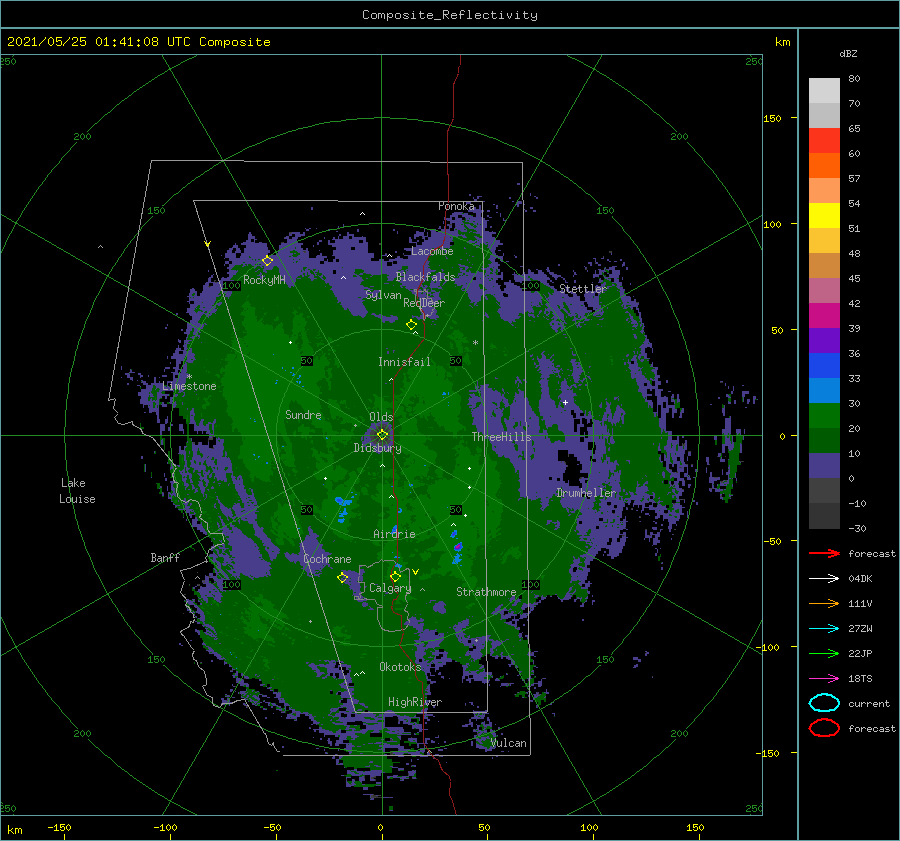Click the Limestone label on map

tap(189, 386)
